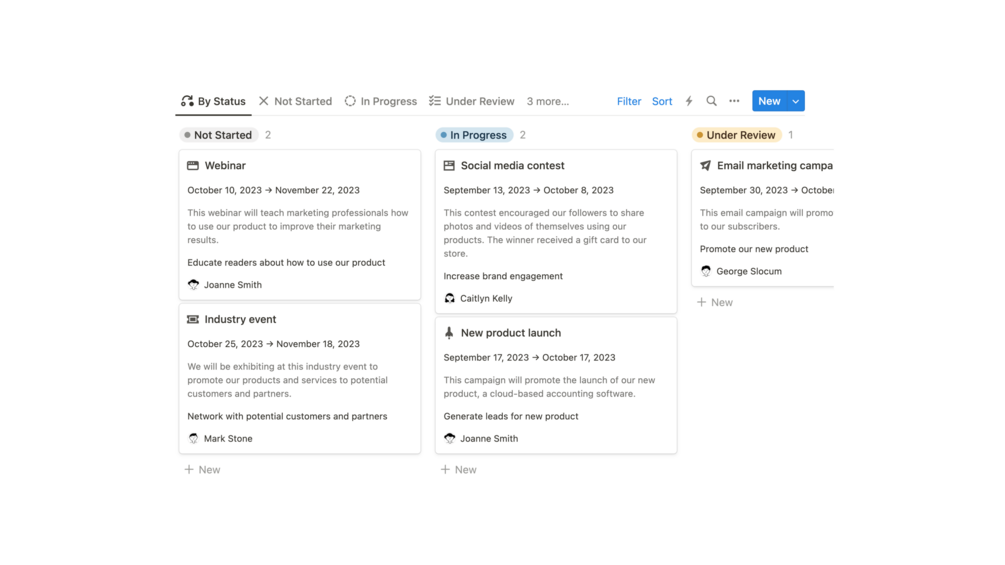Screen dimensions: 1005x565
Task: Click 'Generate leads for new product' text
Action: (x=511, y=416)
